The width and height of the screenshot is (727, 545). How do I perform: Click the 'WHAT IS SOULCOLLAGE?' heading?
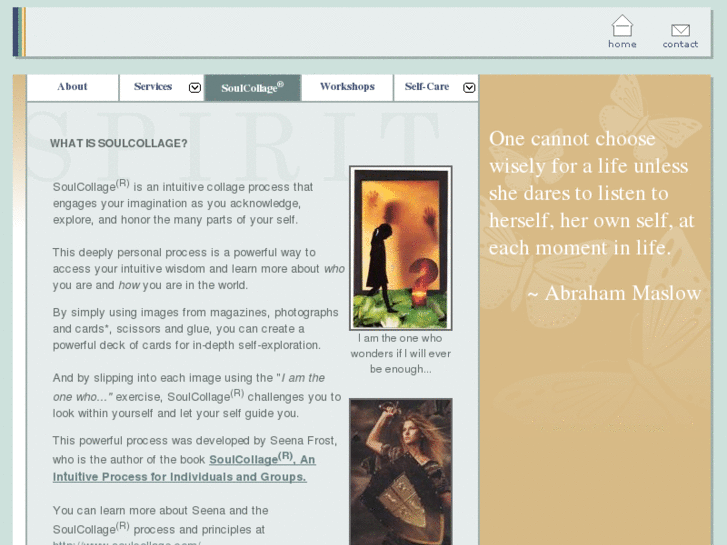pos(119,143)
